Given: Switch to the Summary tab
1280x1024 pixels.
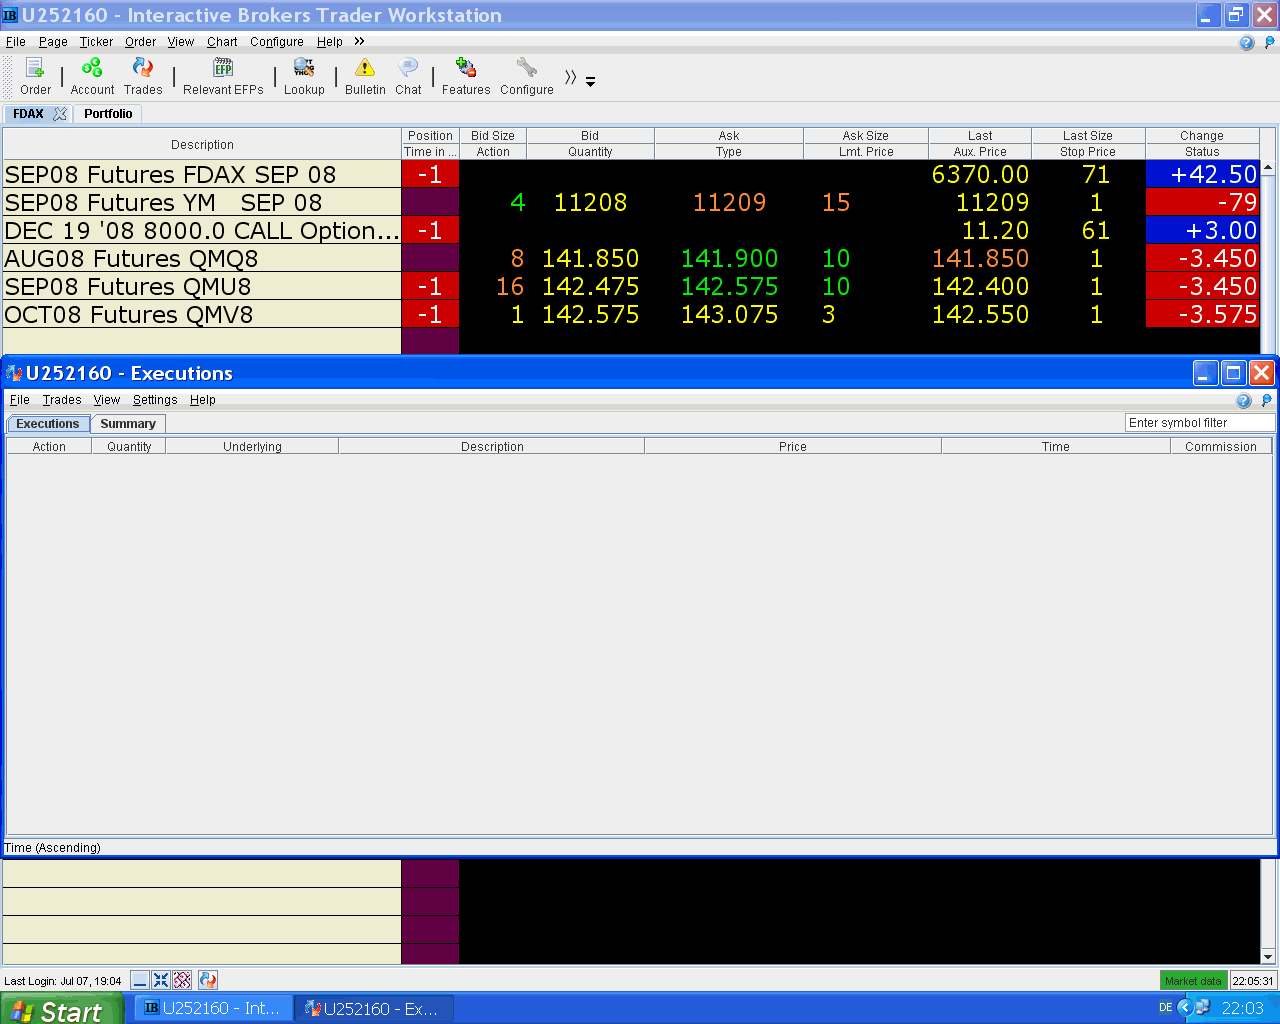Looking at the screenshot, I should click(x=128, y=424).
